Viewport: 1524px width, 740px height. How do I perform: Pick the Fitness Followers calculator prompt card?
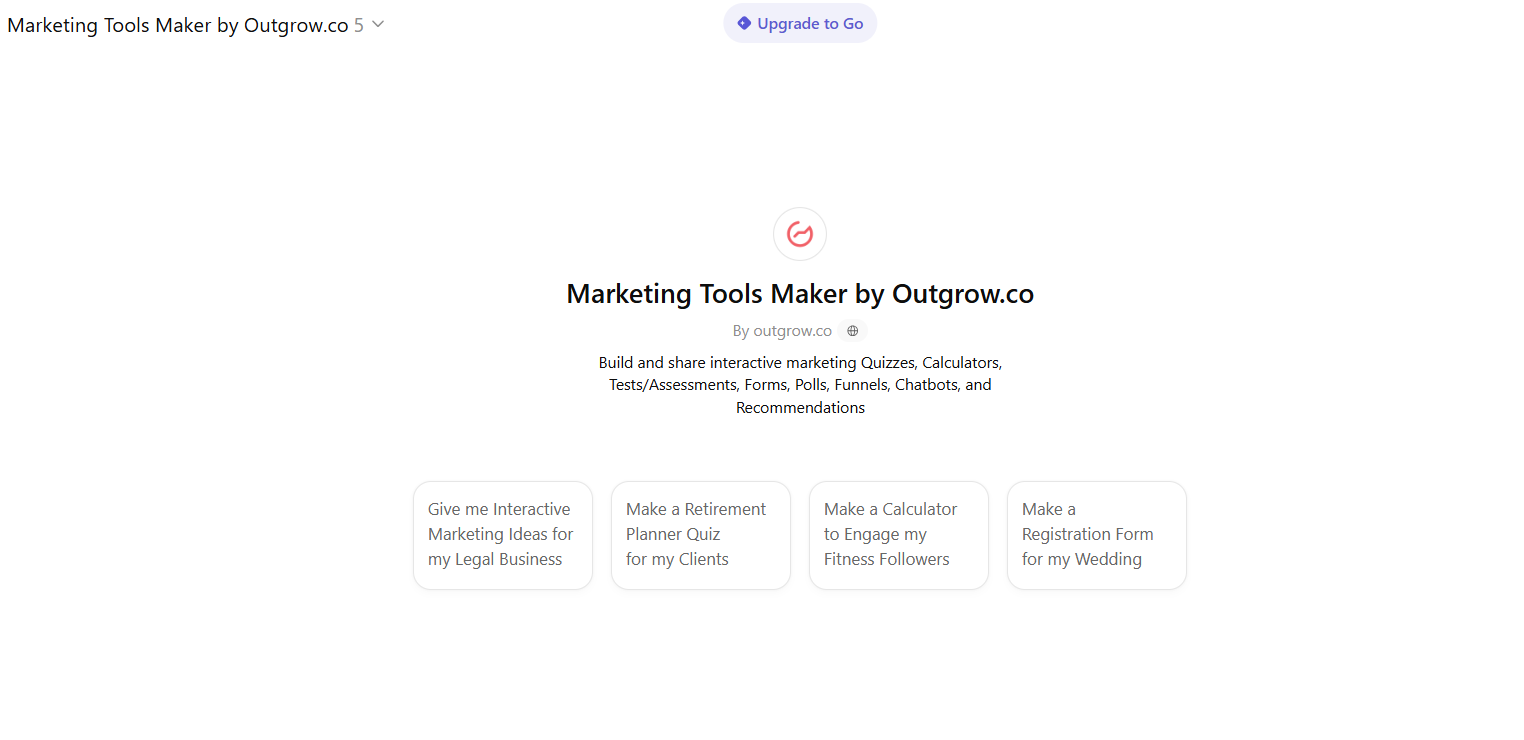(899, 535)
